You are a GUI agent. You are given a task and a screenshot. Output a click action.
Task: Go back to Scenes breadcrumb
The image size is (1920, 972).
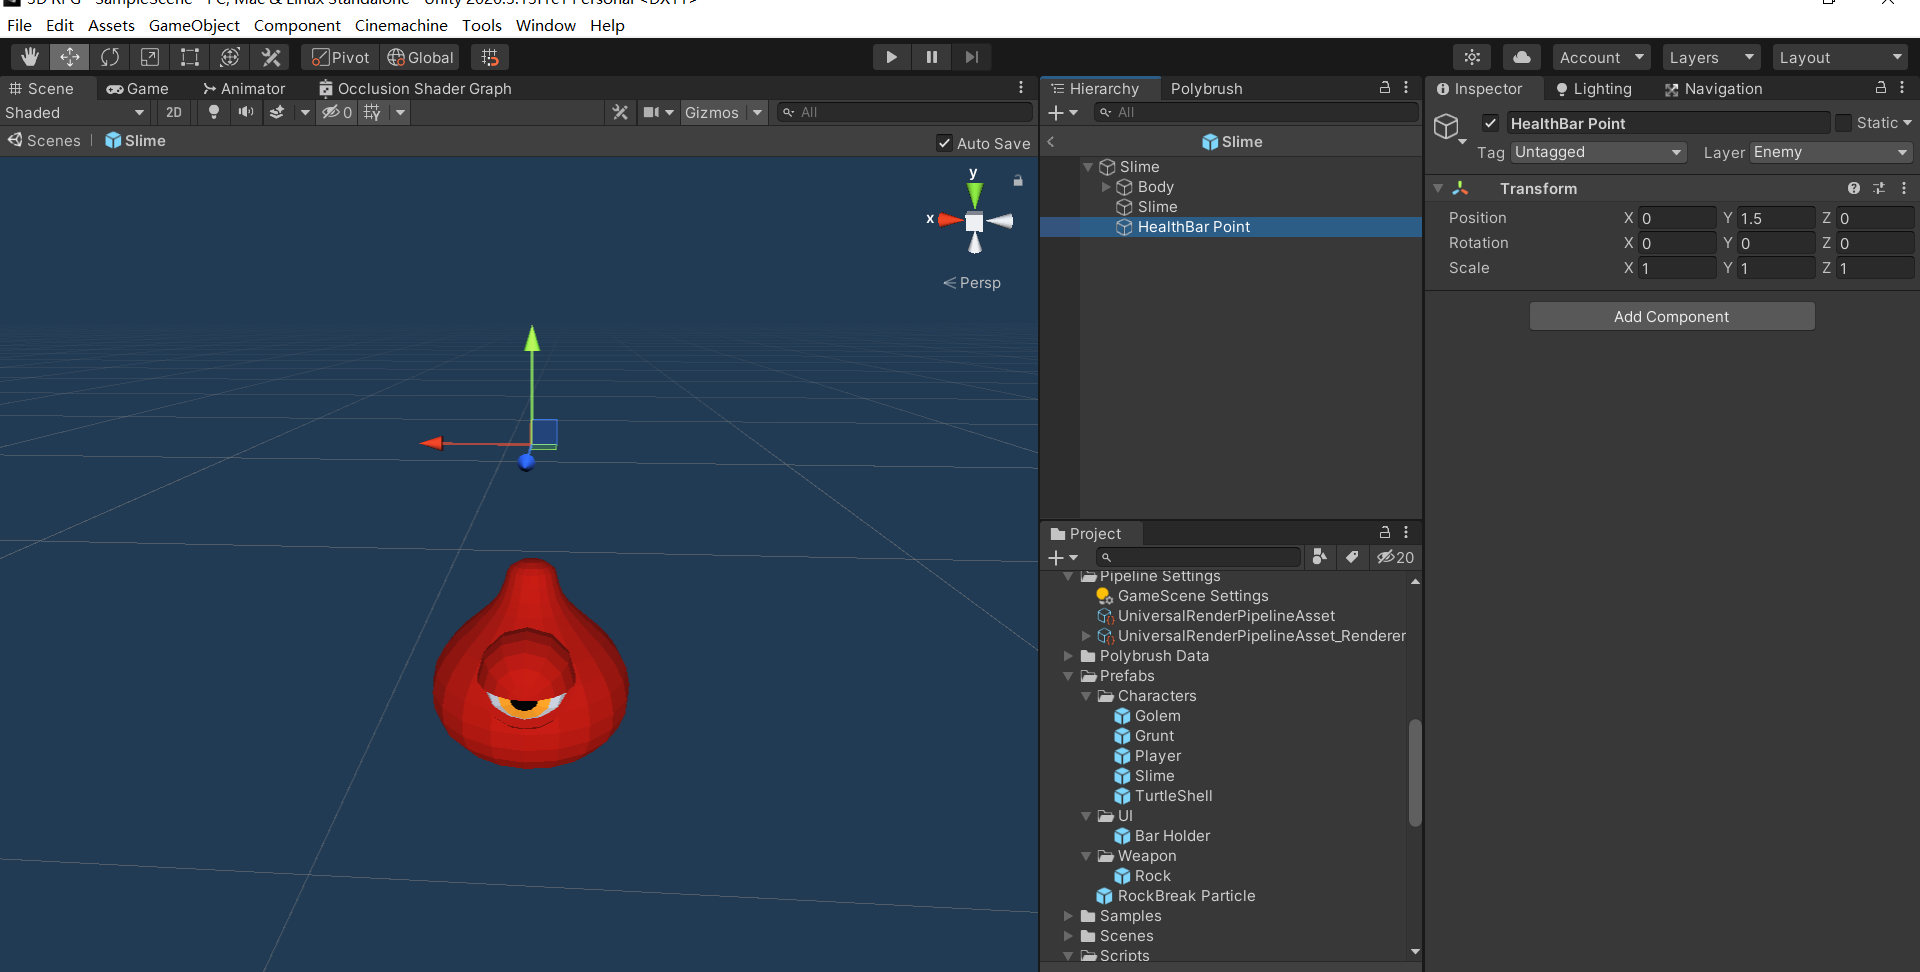pyautogui.click(x=44, y=140)
